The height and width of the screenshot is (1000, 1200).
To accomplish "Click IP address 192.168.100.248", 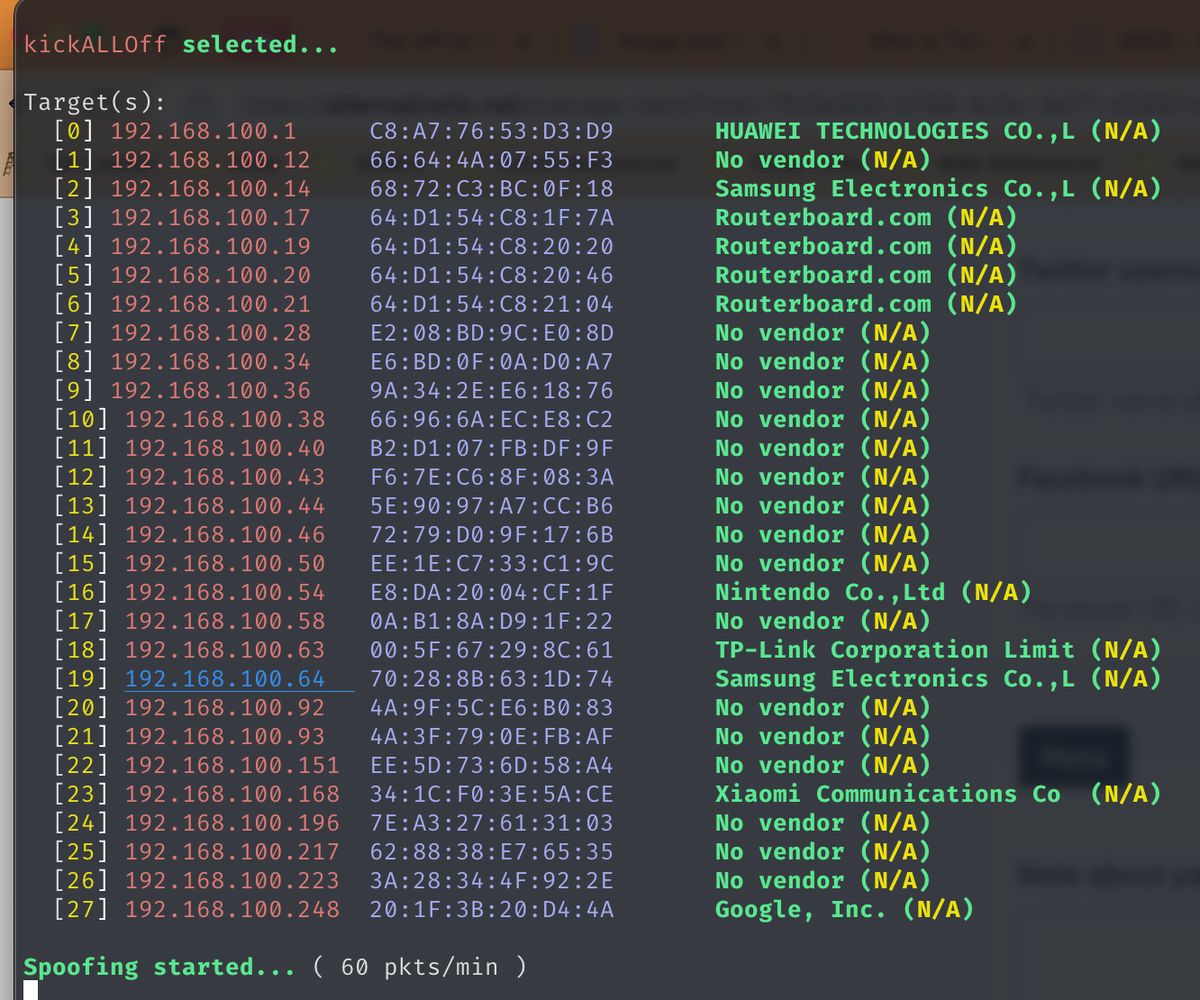I will 232,910.
